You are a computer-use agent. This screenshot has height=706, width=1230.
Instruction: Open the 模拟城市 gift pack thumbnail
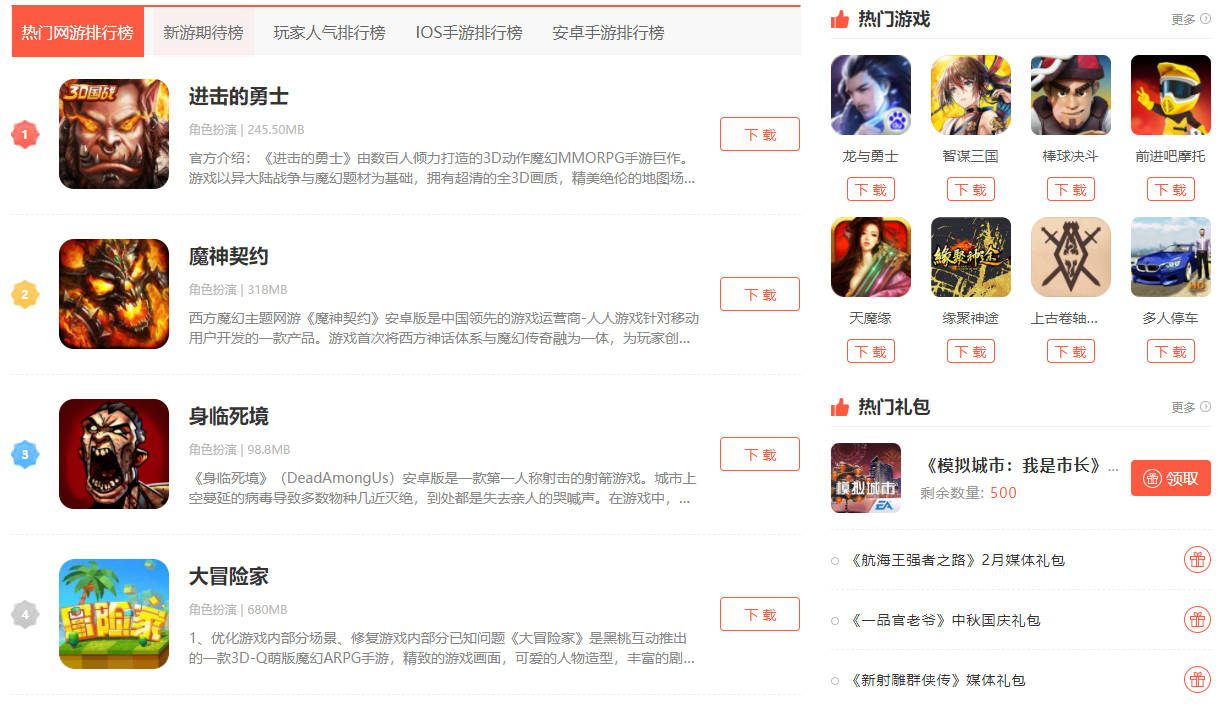tap(866, 478)
